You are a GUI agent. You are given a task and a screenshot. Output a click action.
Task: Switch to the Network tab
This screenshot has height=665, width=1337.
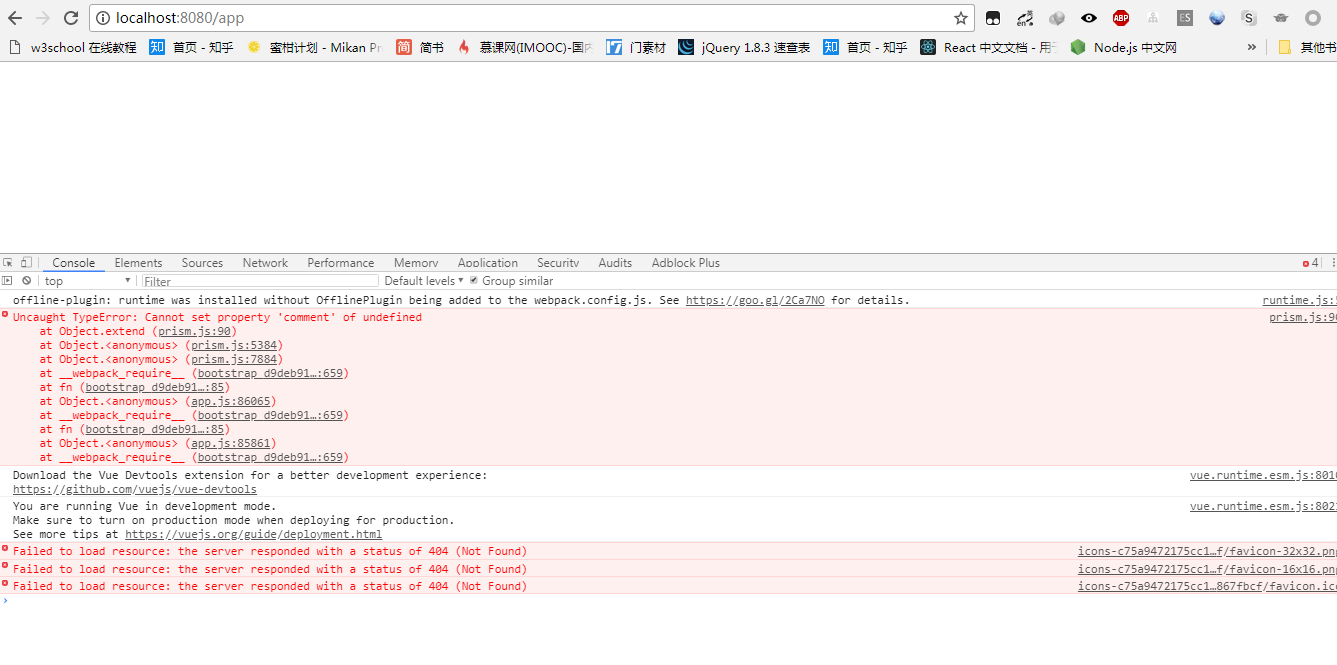coord(265,262)
